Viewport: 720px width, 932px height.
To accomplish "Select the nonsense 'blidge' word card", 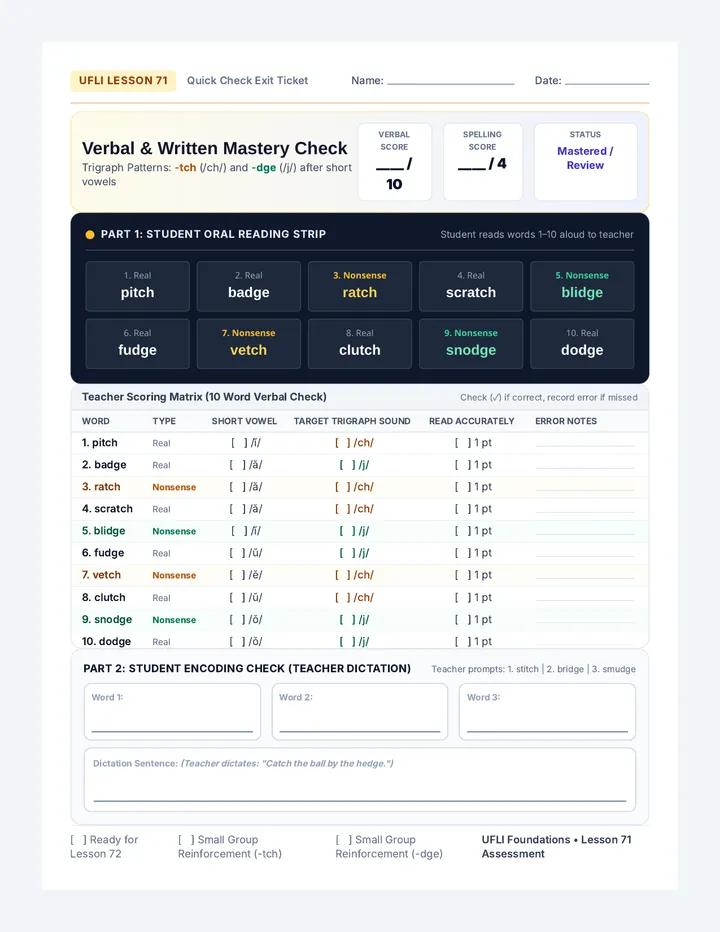I will click(582, 286).
